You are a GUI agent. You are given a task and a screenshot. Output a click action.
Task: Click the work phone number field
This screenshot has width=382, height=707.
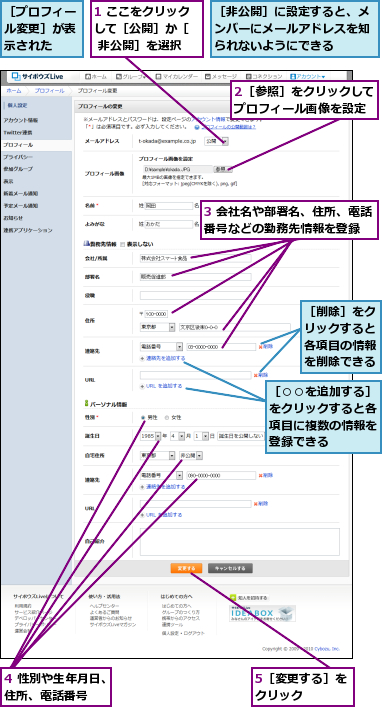pos(221,347)
